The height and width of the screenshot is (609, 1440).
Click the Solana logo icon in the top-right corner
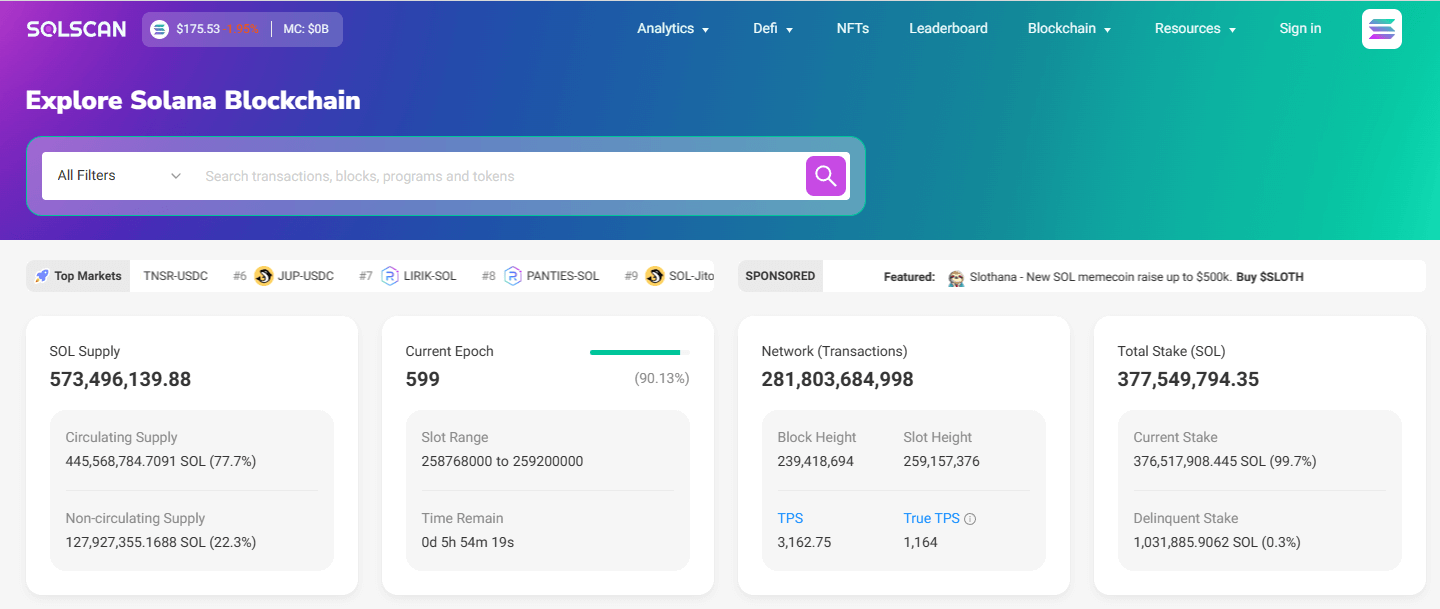[1381, 29]
